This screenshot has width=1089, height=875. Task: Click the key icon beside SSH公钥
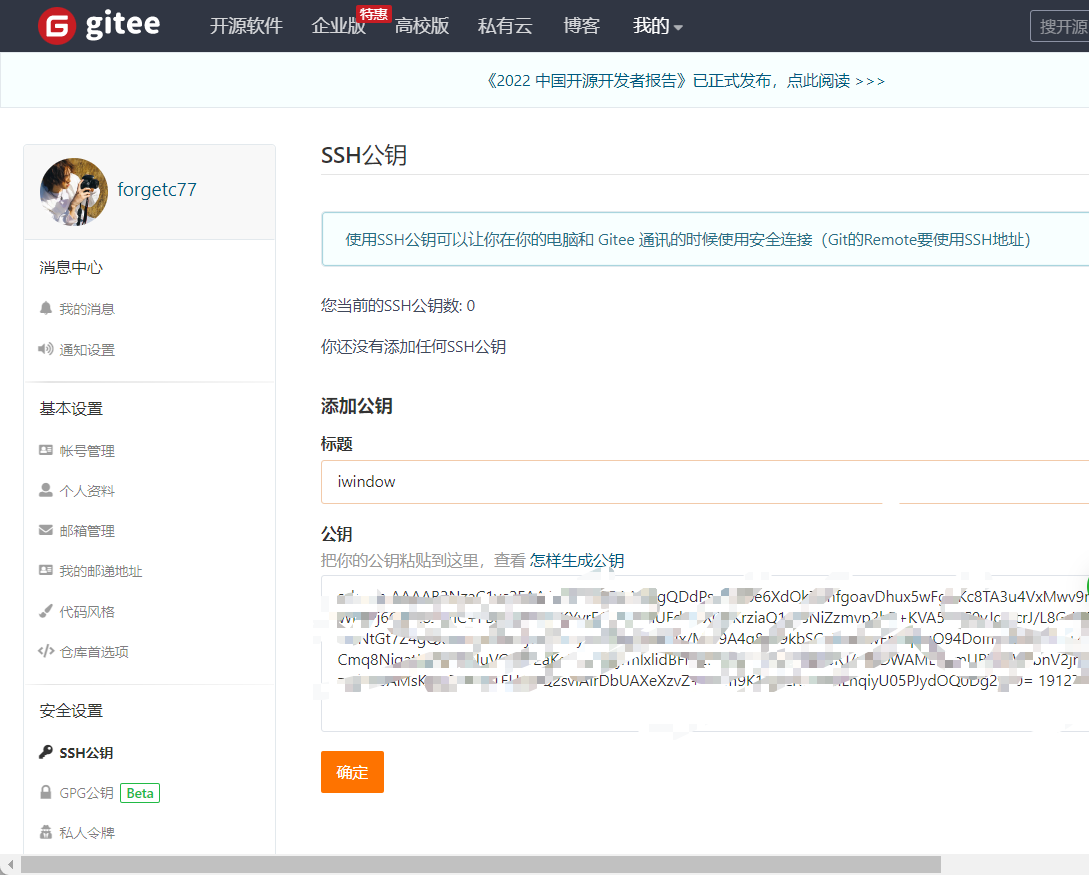coord(46,752)
